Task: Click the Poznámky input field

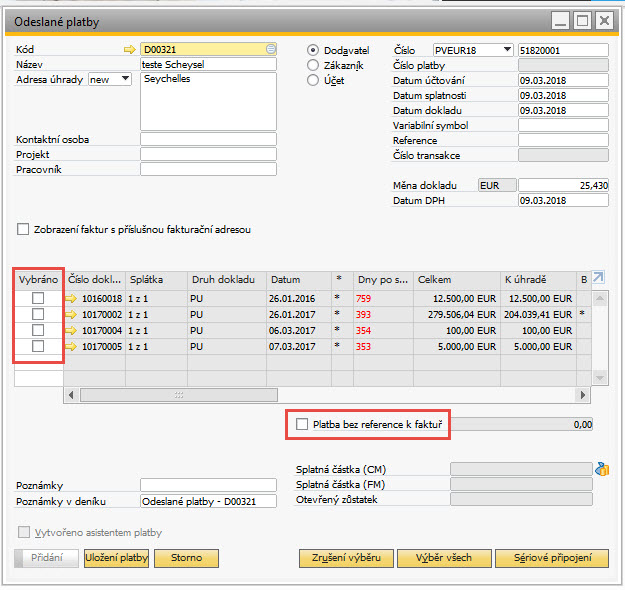Action: (x=208, y=485)
